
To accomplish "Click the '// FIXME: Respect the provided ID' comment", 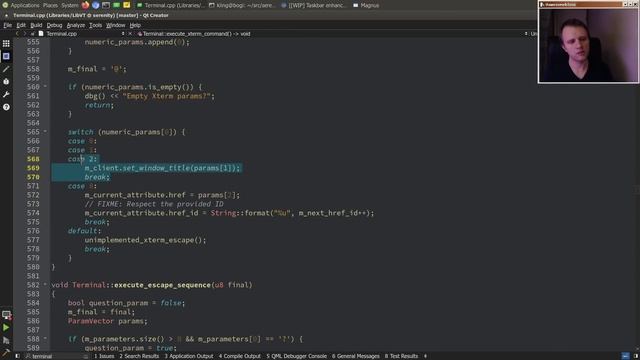I will pyautogui.click(x=154, y=204).
